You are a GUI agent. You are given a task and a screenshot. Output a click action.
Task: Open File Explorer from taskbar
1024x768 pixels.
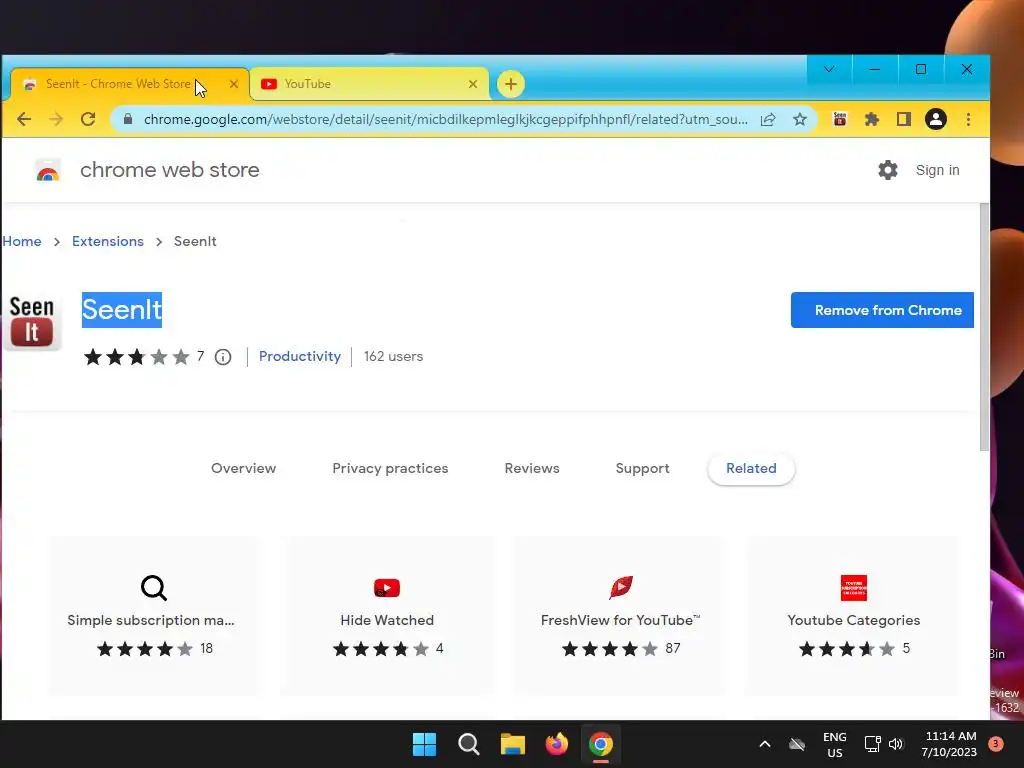point(513,744)
